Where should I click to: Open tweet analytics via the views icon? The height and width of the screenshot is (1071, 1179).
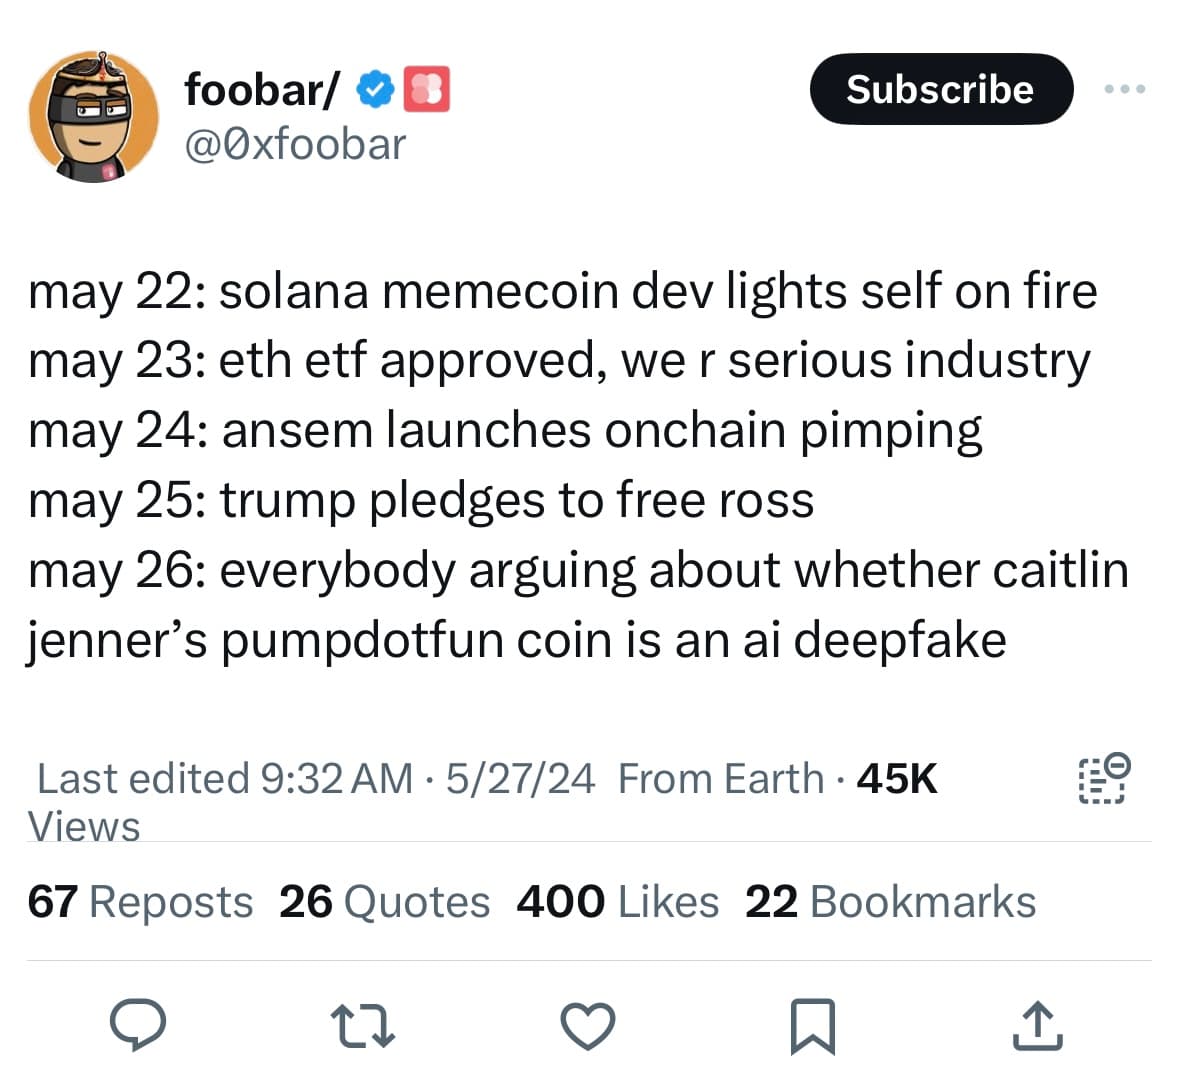click(x=1101, y=779)
